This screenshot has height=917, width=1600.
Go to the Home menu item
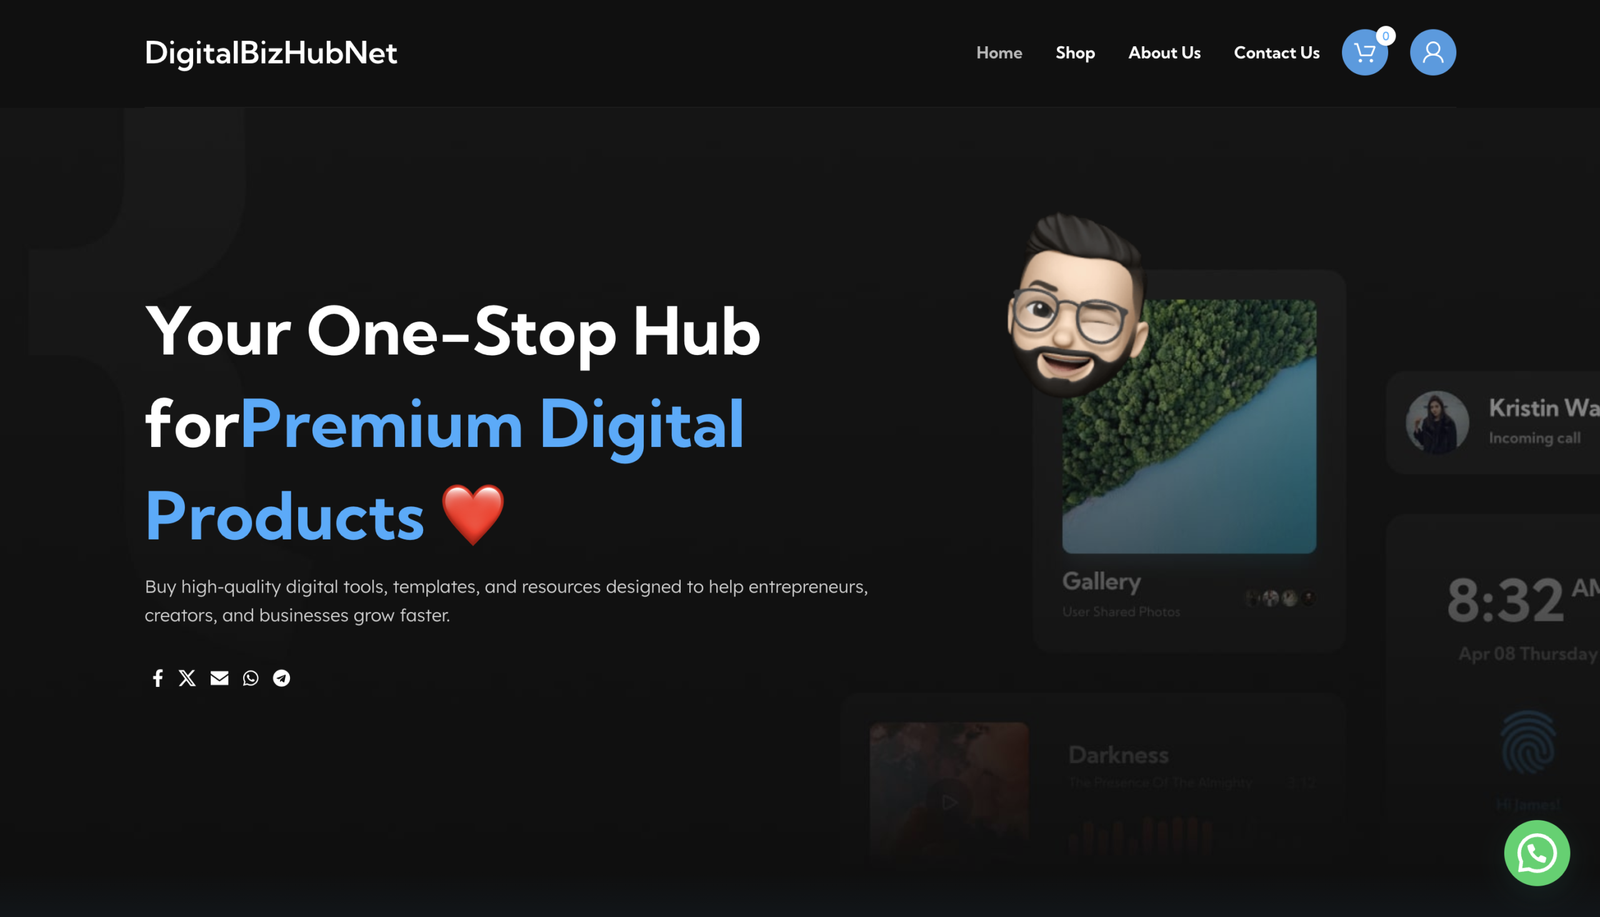pos(999,53)
